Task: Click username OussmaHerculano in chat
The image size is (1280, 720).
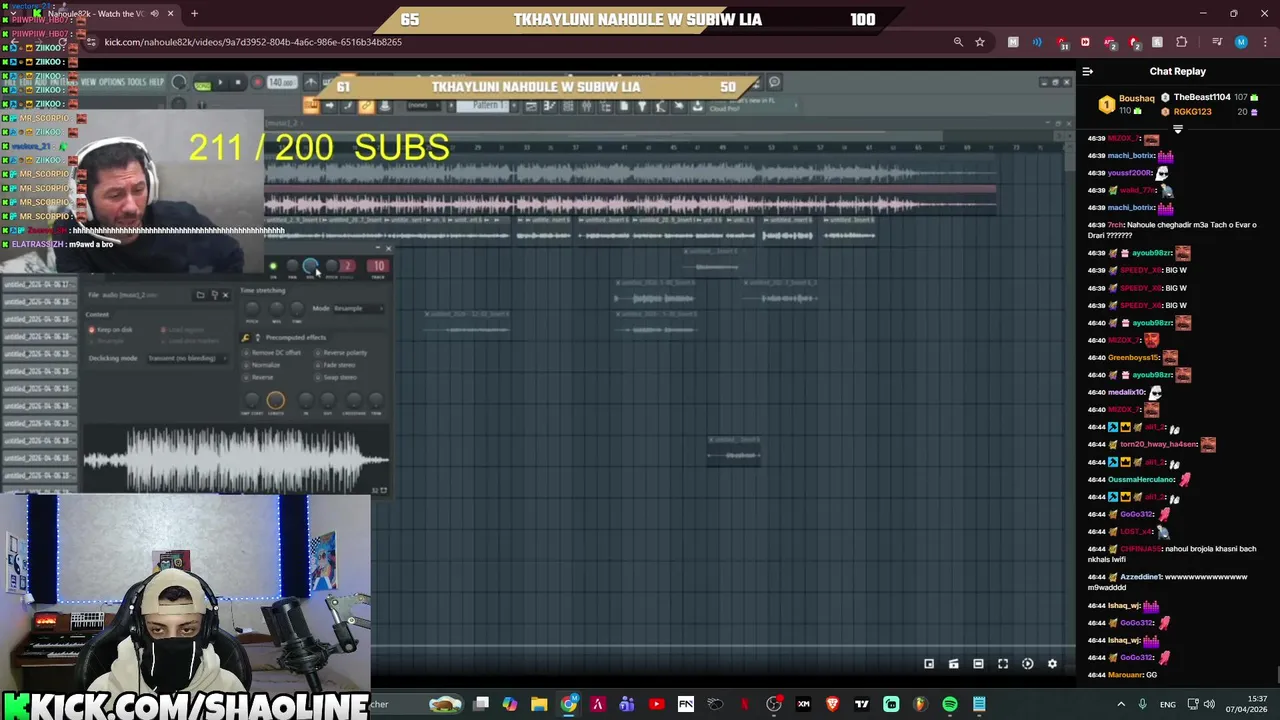Action: coord(1141,479)
